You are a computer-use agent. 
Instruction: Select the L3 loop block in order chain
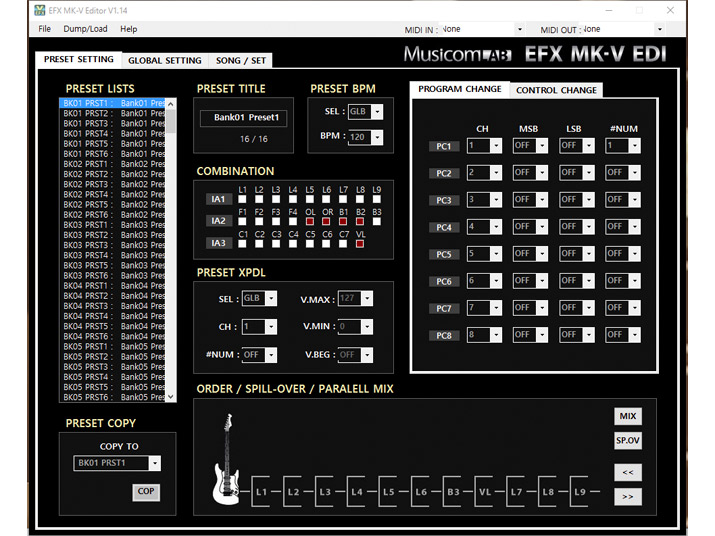click(x=324, y=492)
